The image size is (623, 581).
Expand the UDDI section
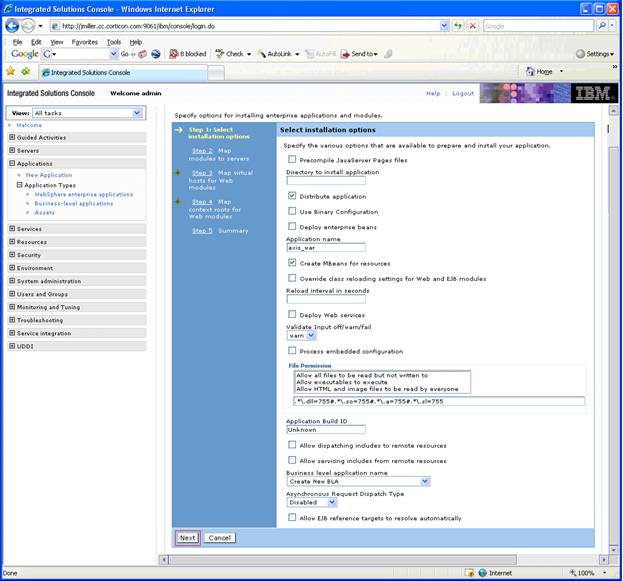(x=12, y=346)
